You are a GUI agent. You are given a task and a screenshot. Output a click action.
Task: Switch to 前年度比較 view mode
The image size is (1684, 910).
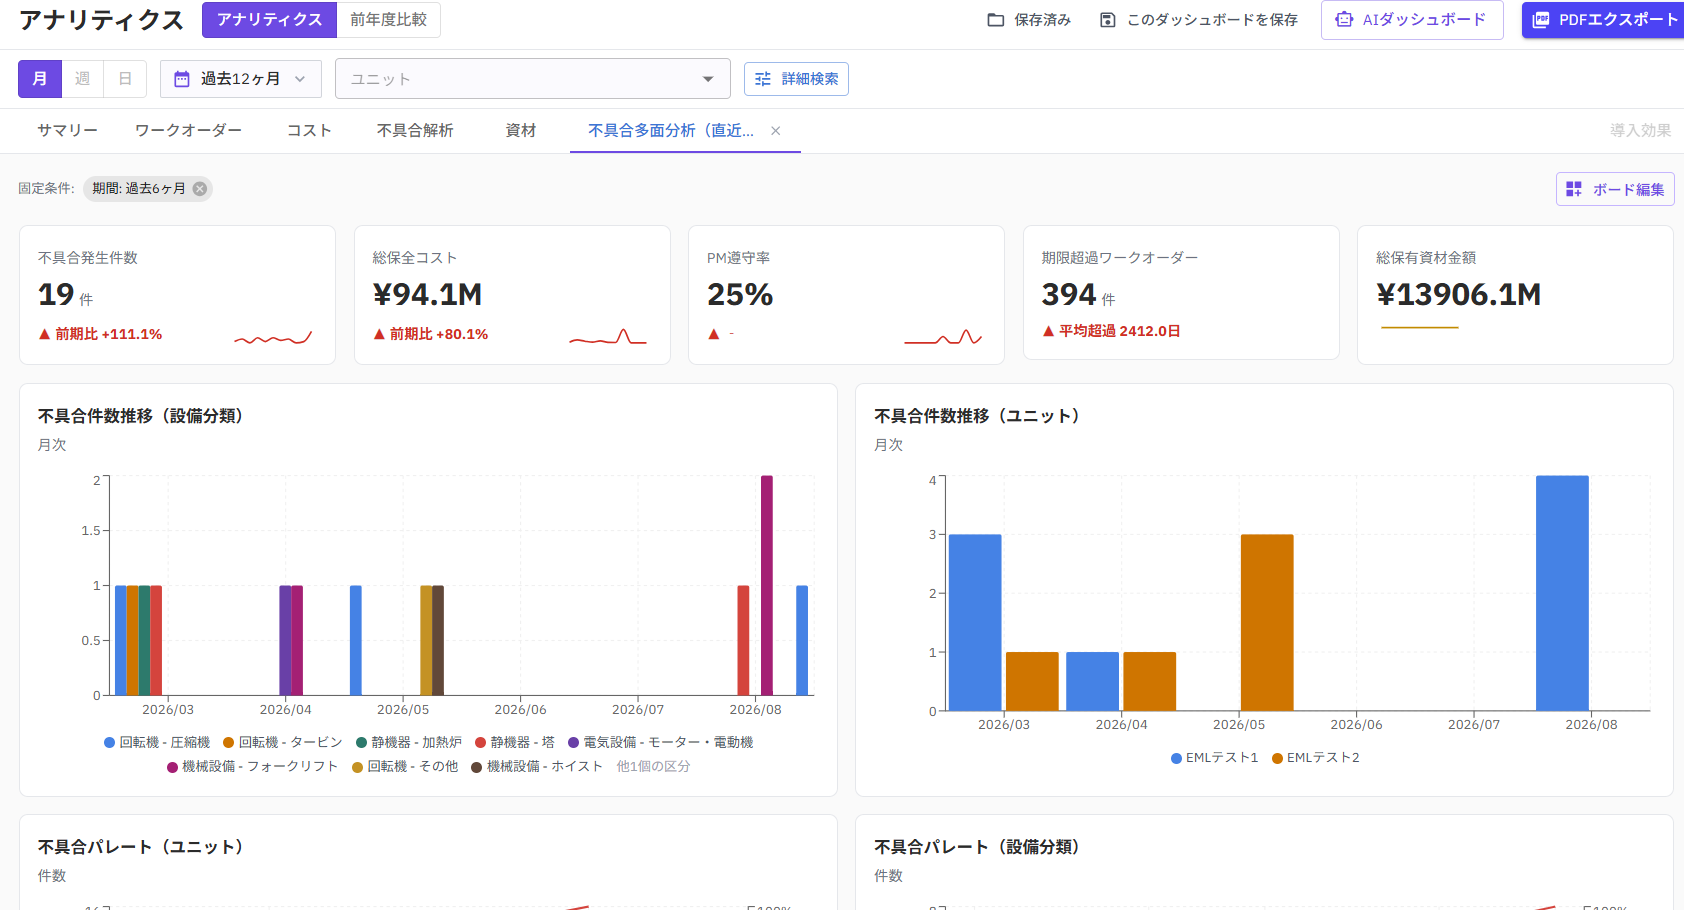(x=388, y=20)
